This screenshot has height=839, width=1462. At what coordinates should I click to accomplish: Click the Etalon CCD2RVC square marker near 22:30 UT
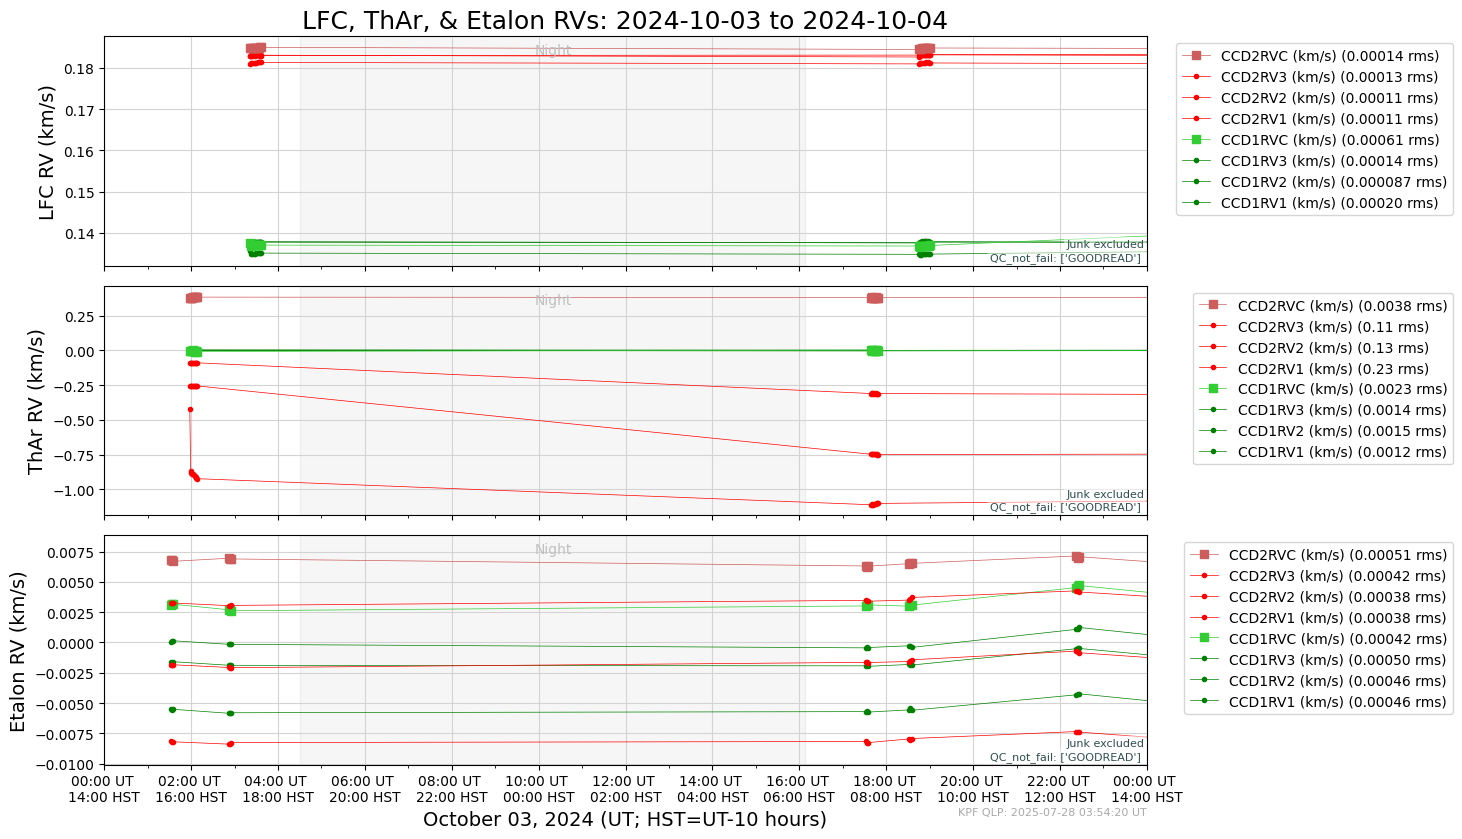coord(1078,557)
